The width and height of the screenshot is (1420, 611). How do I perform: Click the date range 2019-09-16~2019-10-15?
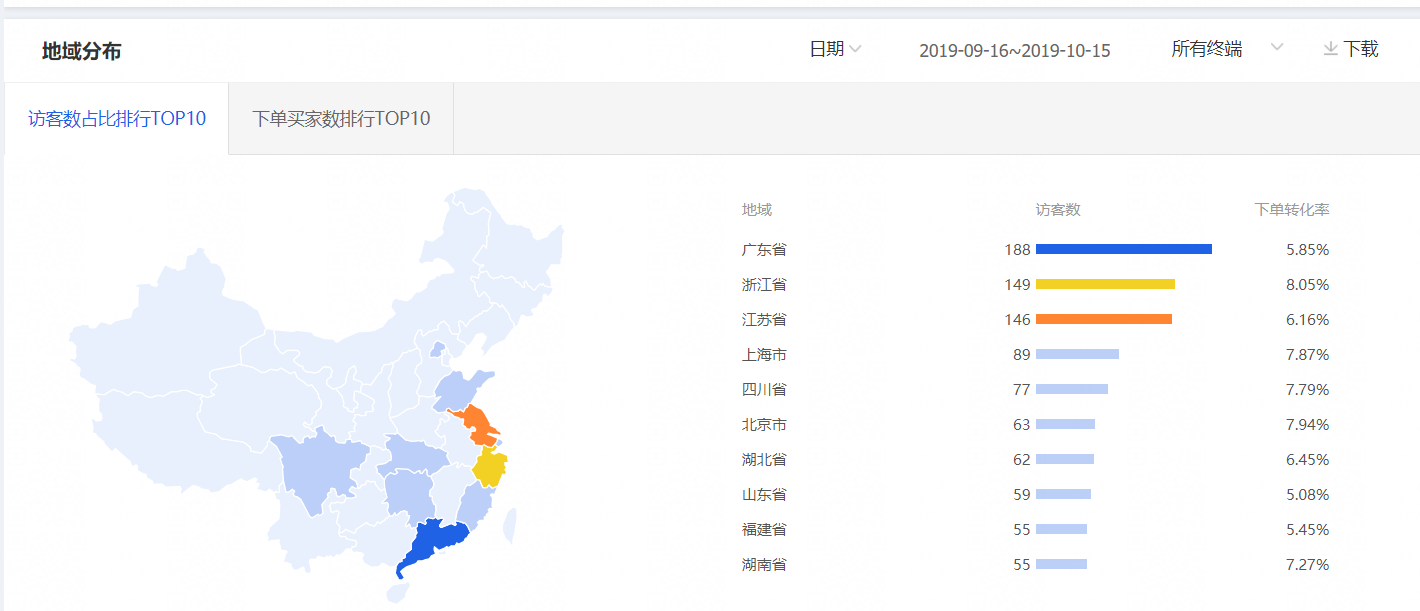[1014, 50]
